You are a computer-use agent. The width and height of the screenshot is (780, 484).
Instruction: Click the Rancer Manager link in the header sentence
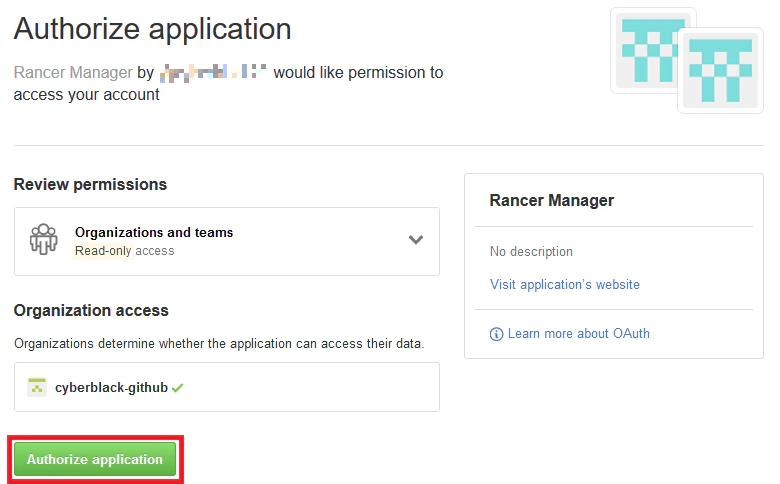(x=73, y=73)
